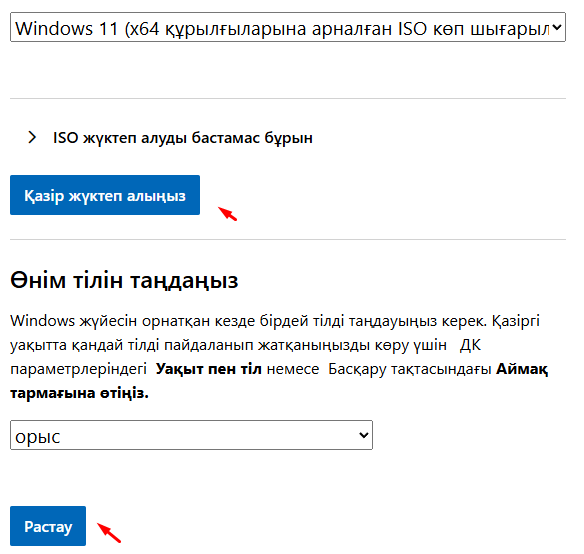The width and height of the screenshot is (584, 554).
Task: Expand 'ISO жүктеп алуды бастамас бұрын' section
Action: point(182,138)
